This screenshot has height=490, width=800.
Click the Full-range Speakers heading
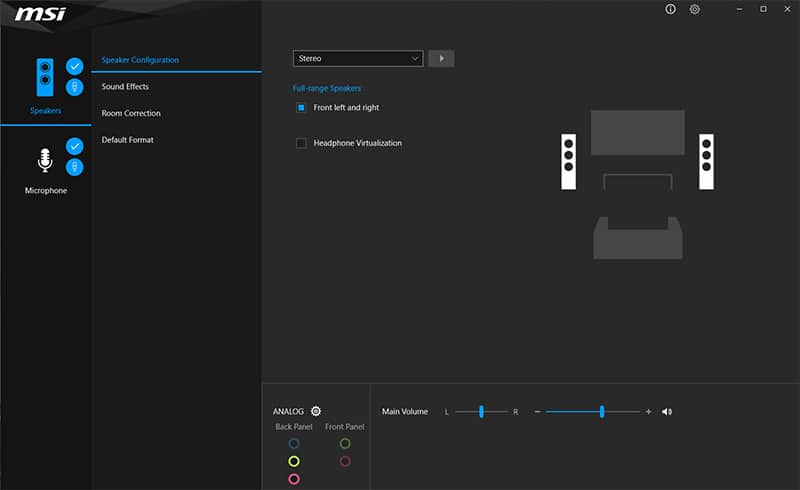(327, 88)
